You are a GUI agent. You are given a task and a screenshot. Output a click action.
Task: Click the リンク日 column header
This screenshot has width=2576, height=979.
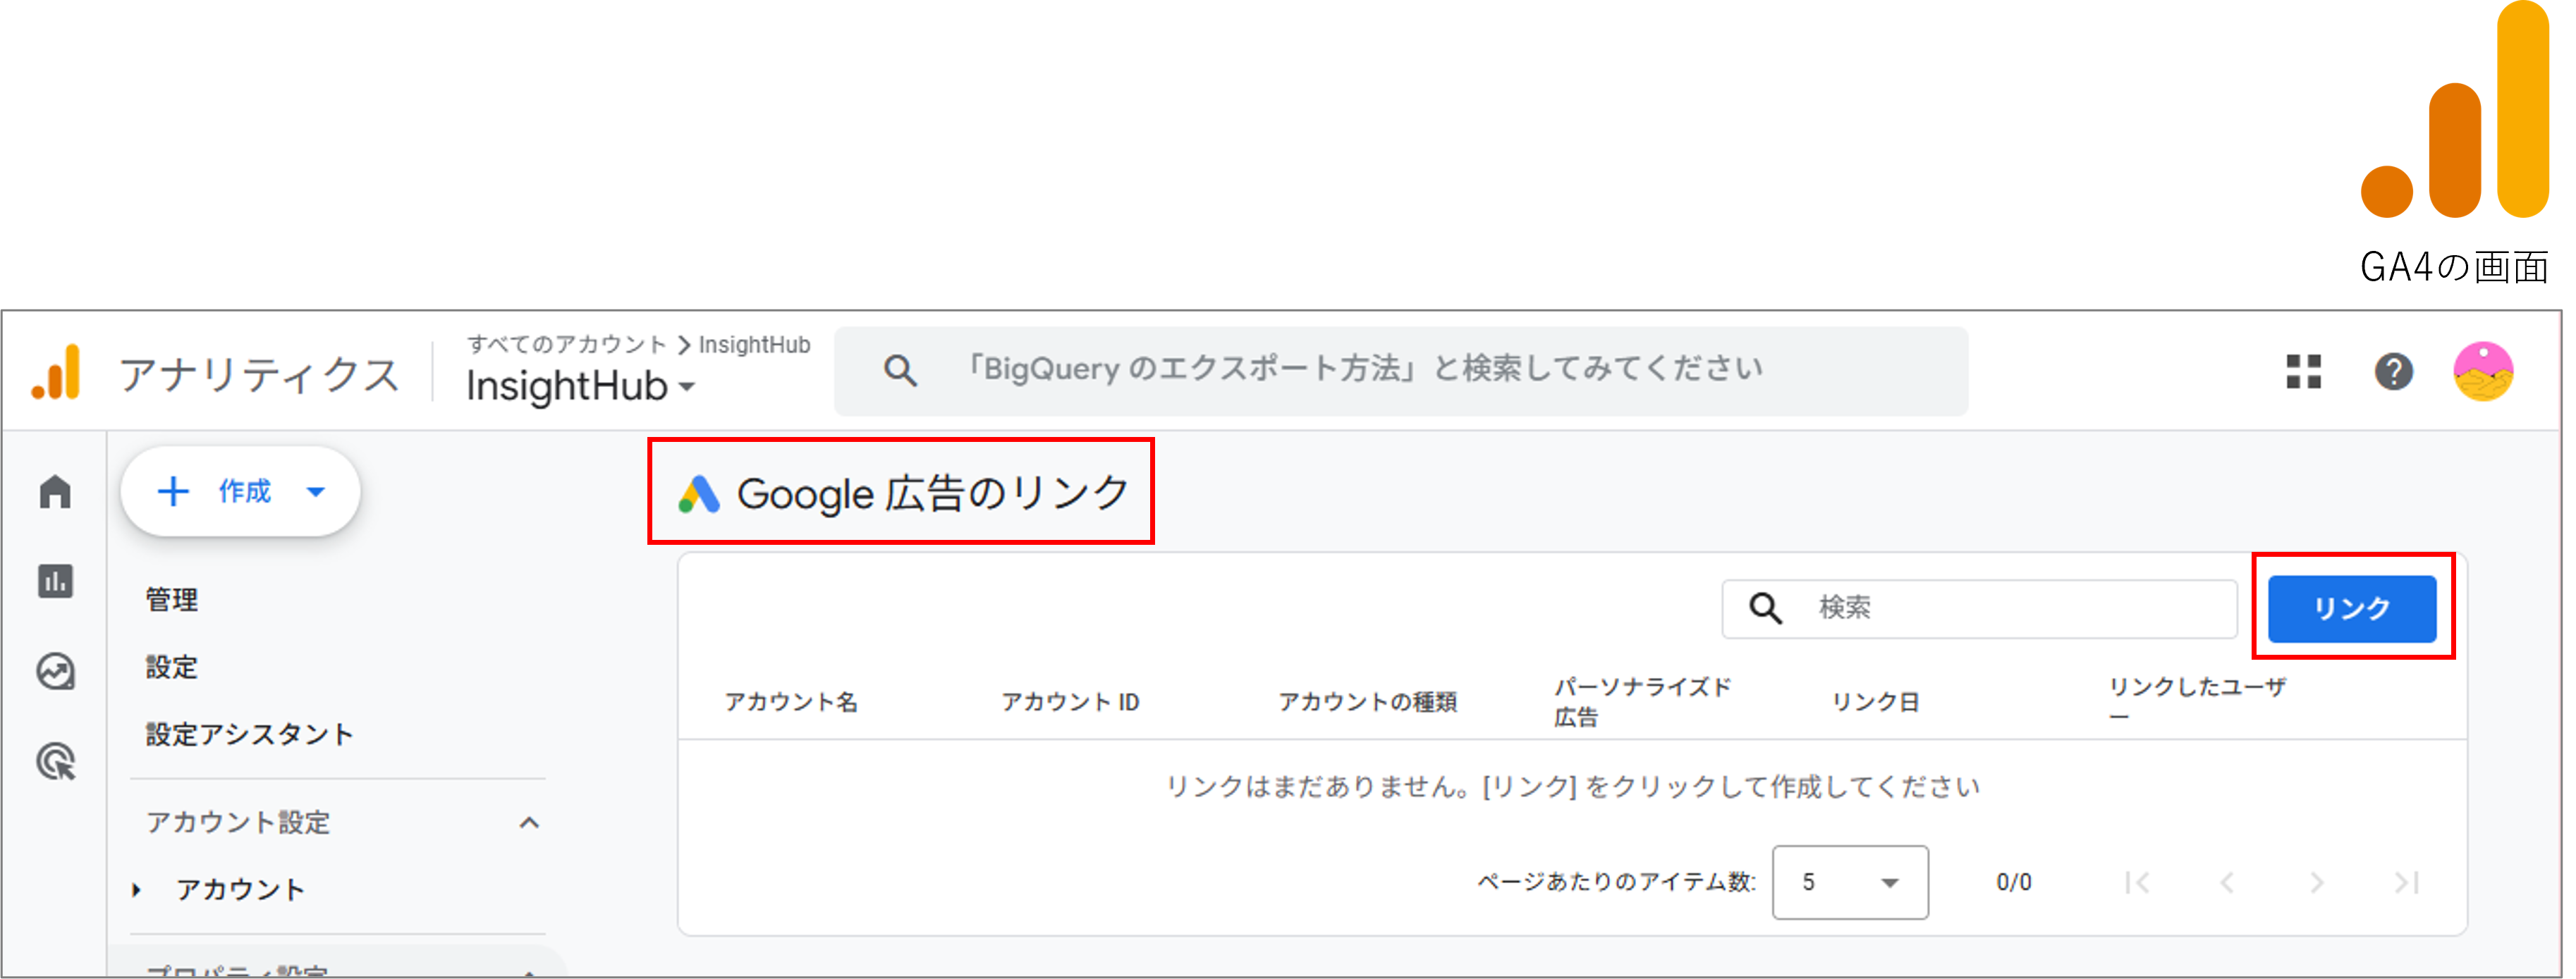coord(1875,702)
